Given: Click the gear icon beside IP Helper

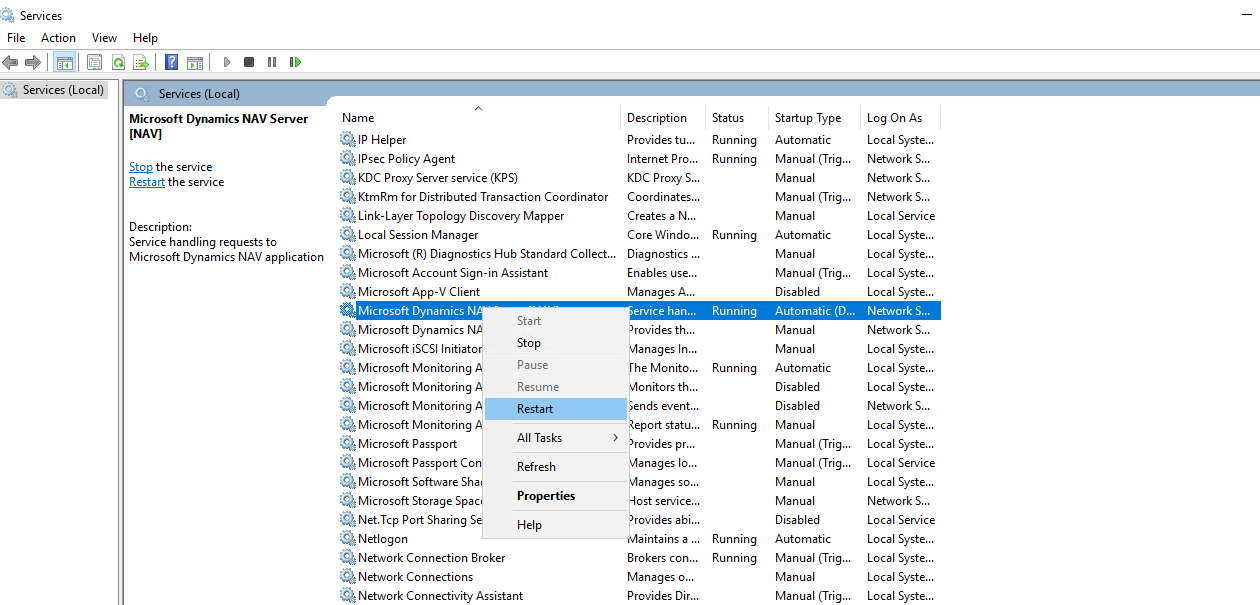Looking at the screenshot, I should [348, 140].
